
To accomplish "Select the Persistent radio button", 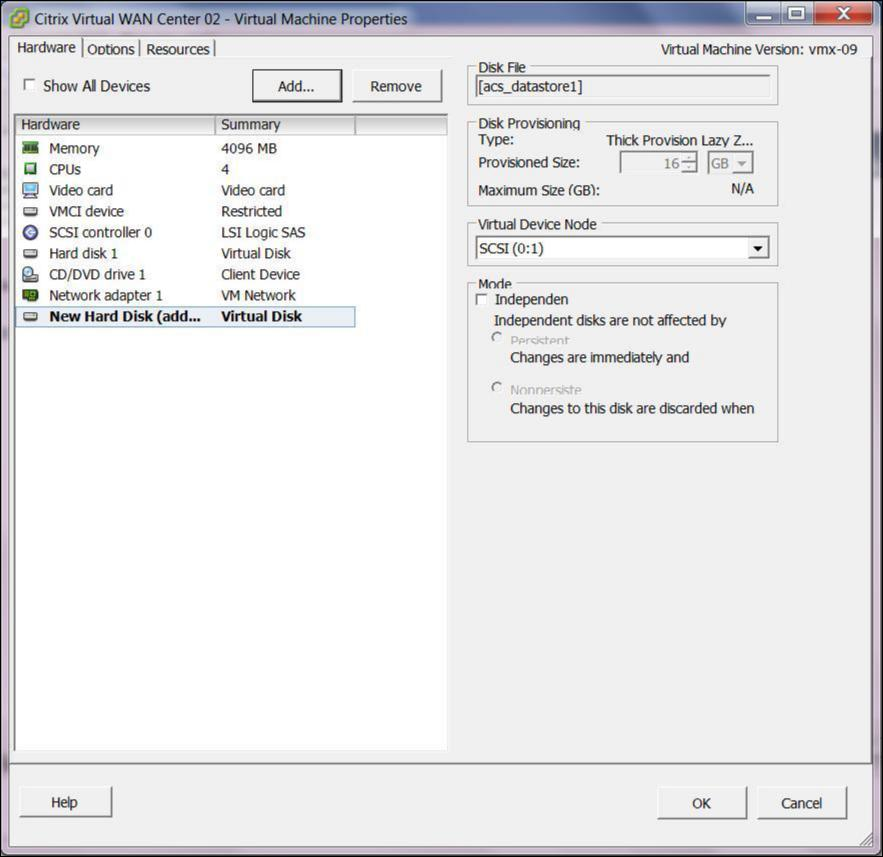I will [x=496, y=337].
